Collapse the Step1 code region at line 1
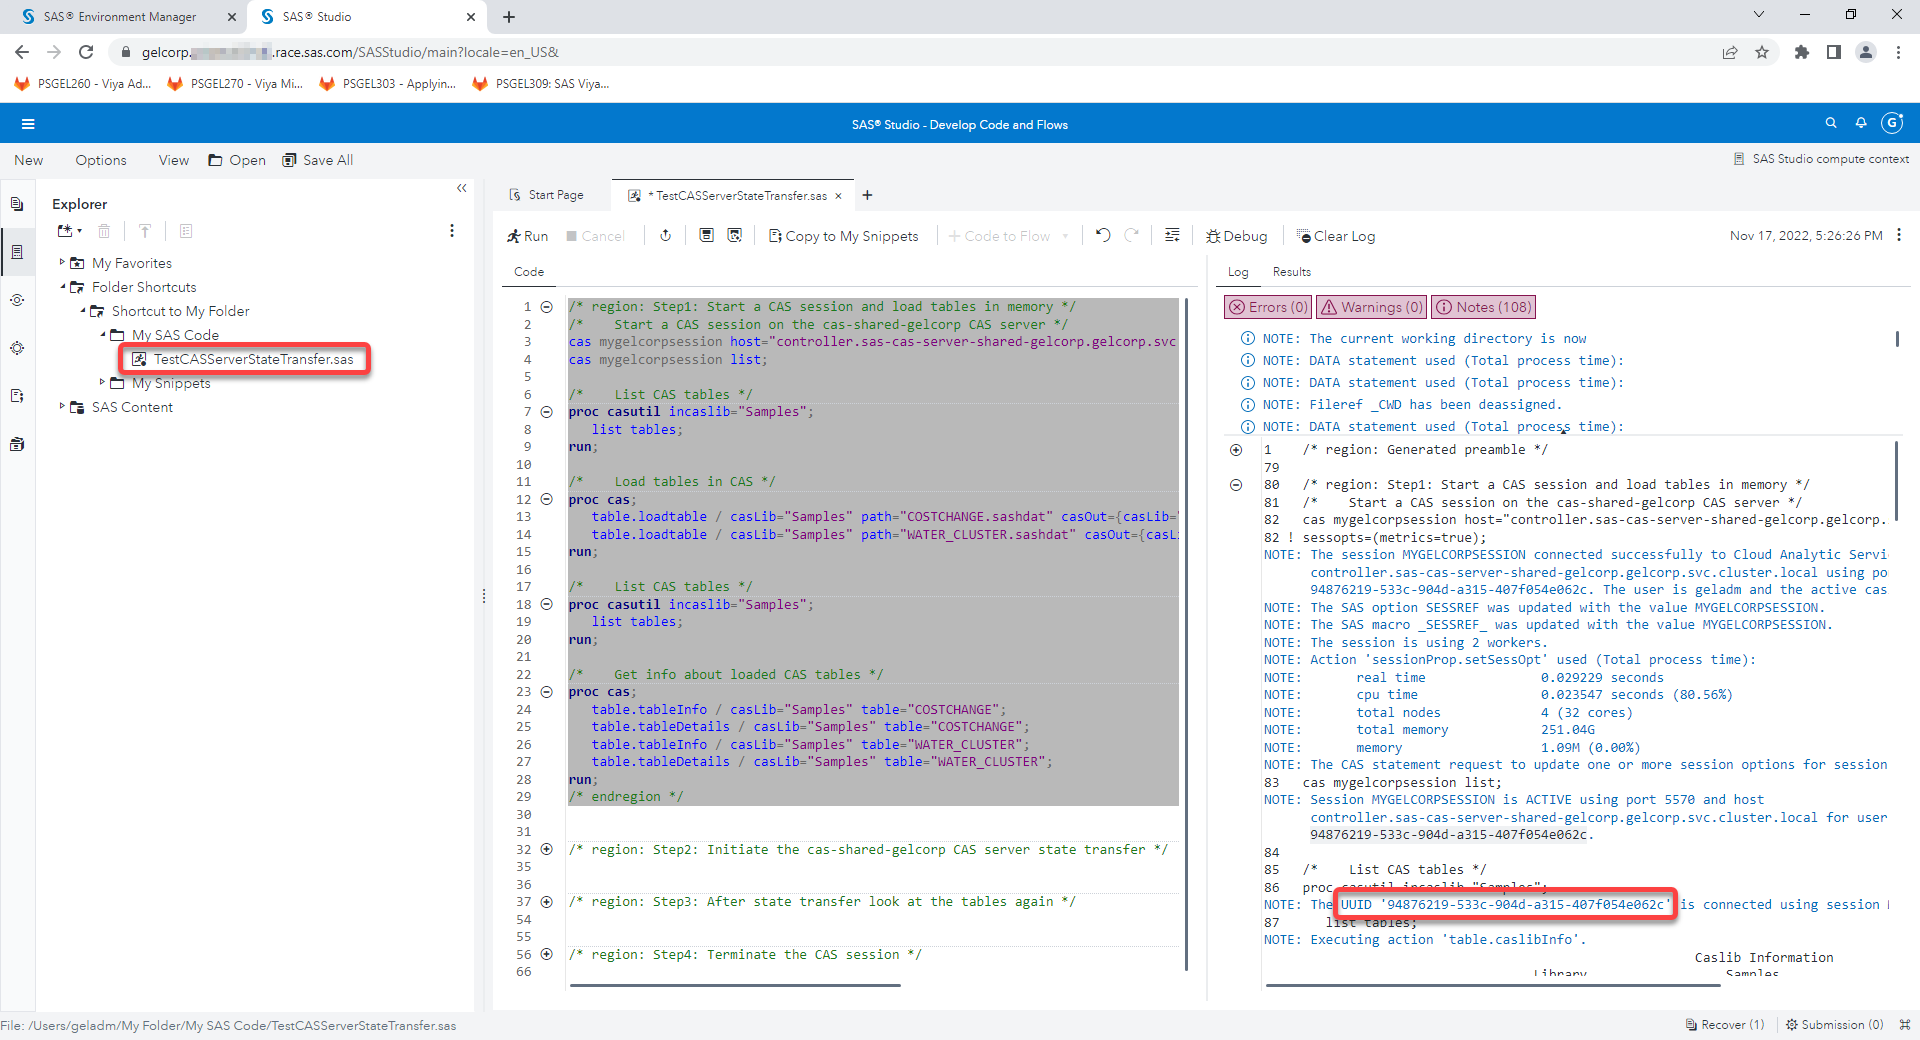 [546, 307]
